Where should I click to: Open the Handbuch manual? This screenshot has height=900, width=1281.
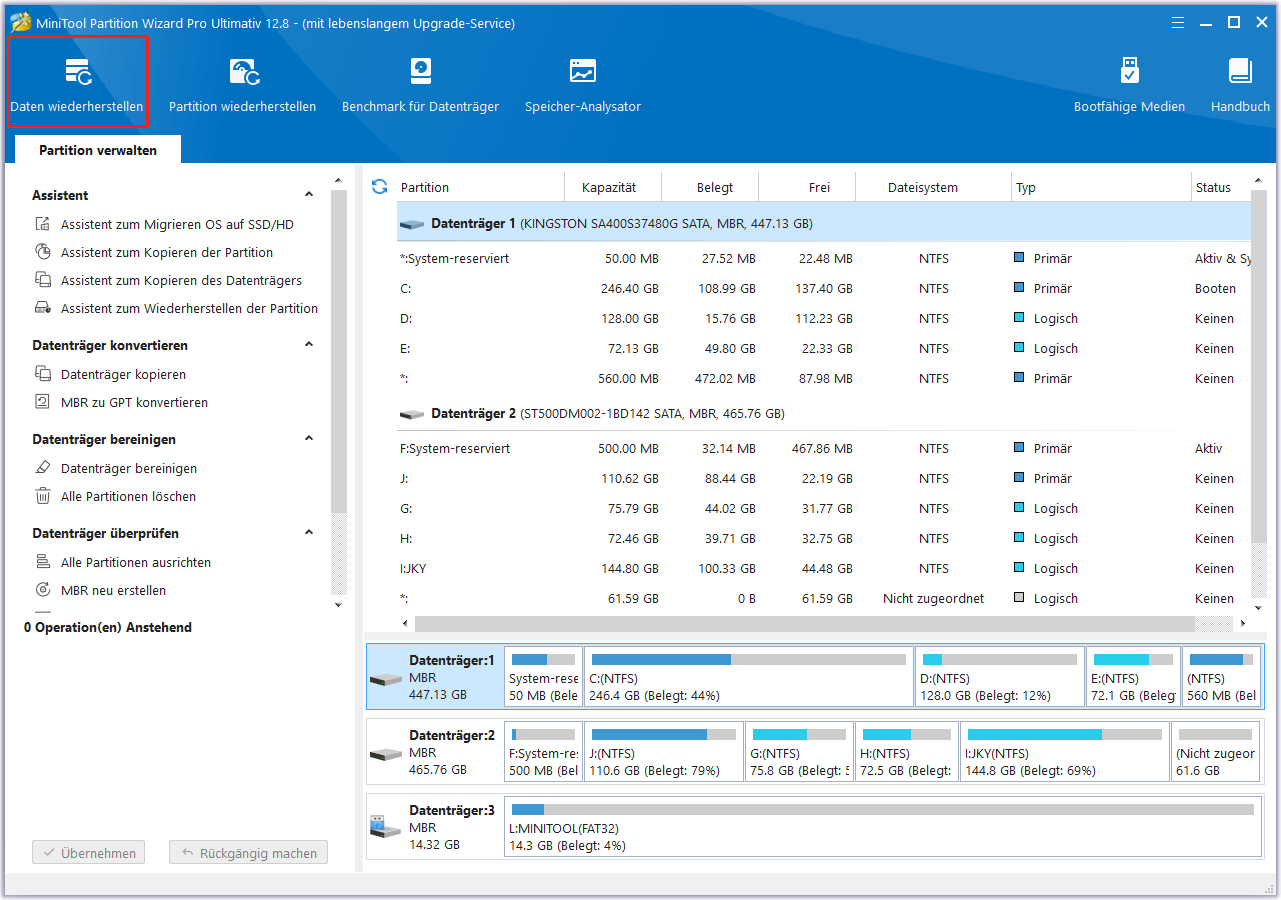click(x=1240, y=83)
